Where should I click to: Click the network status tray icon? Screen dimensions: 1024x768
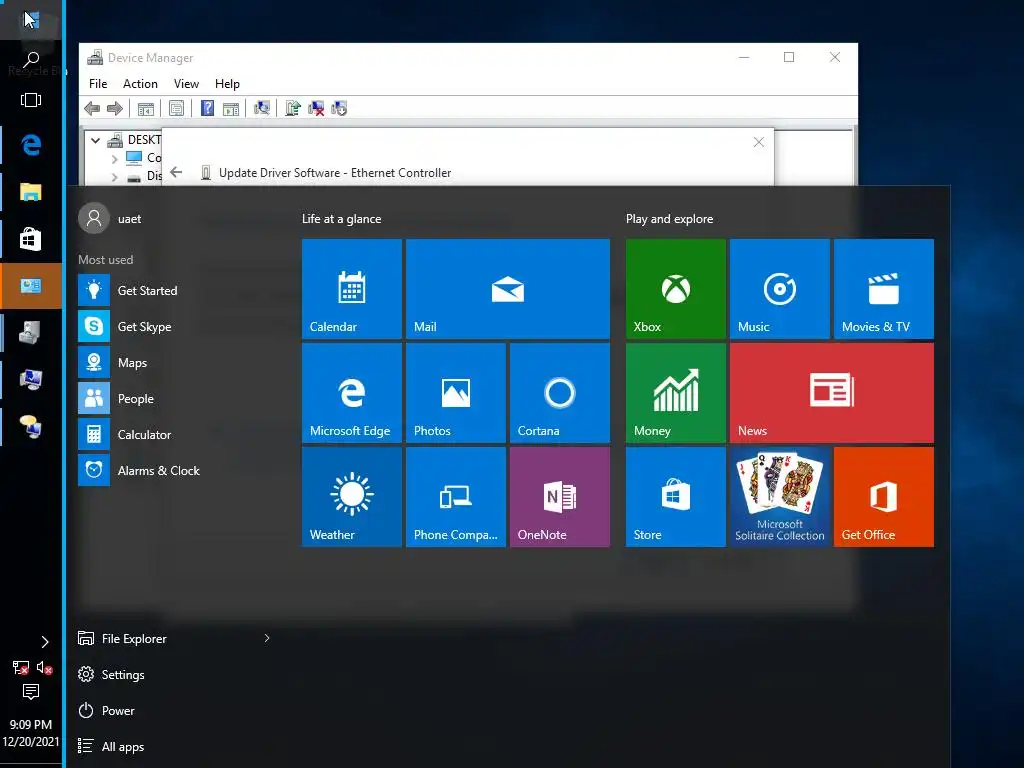(x=20, y=667)
